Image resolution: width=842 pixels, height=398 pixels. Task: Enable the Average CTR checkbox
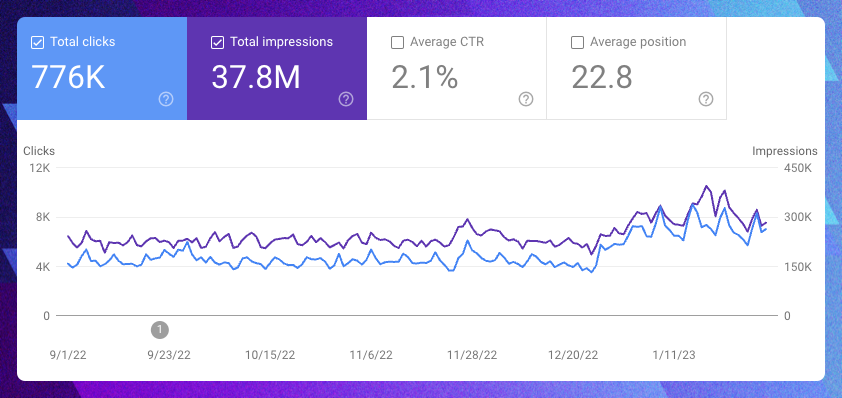[x=397, y=43]
